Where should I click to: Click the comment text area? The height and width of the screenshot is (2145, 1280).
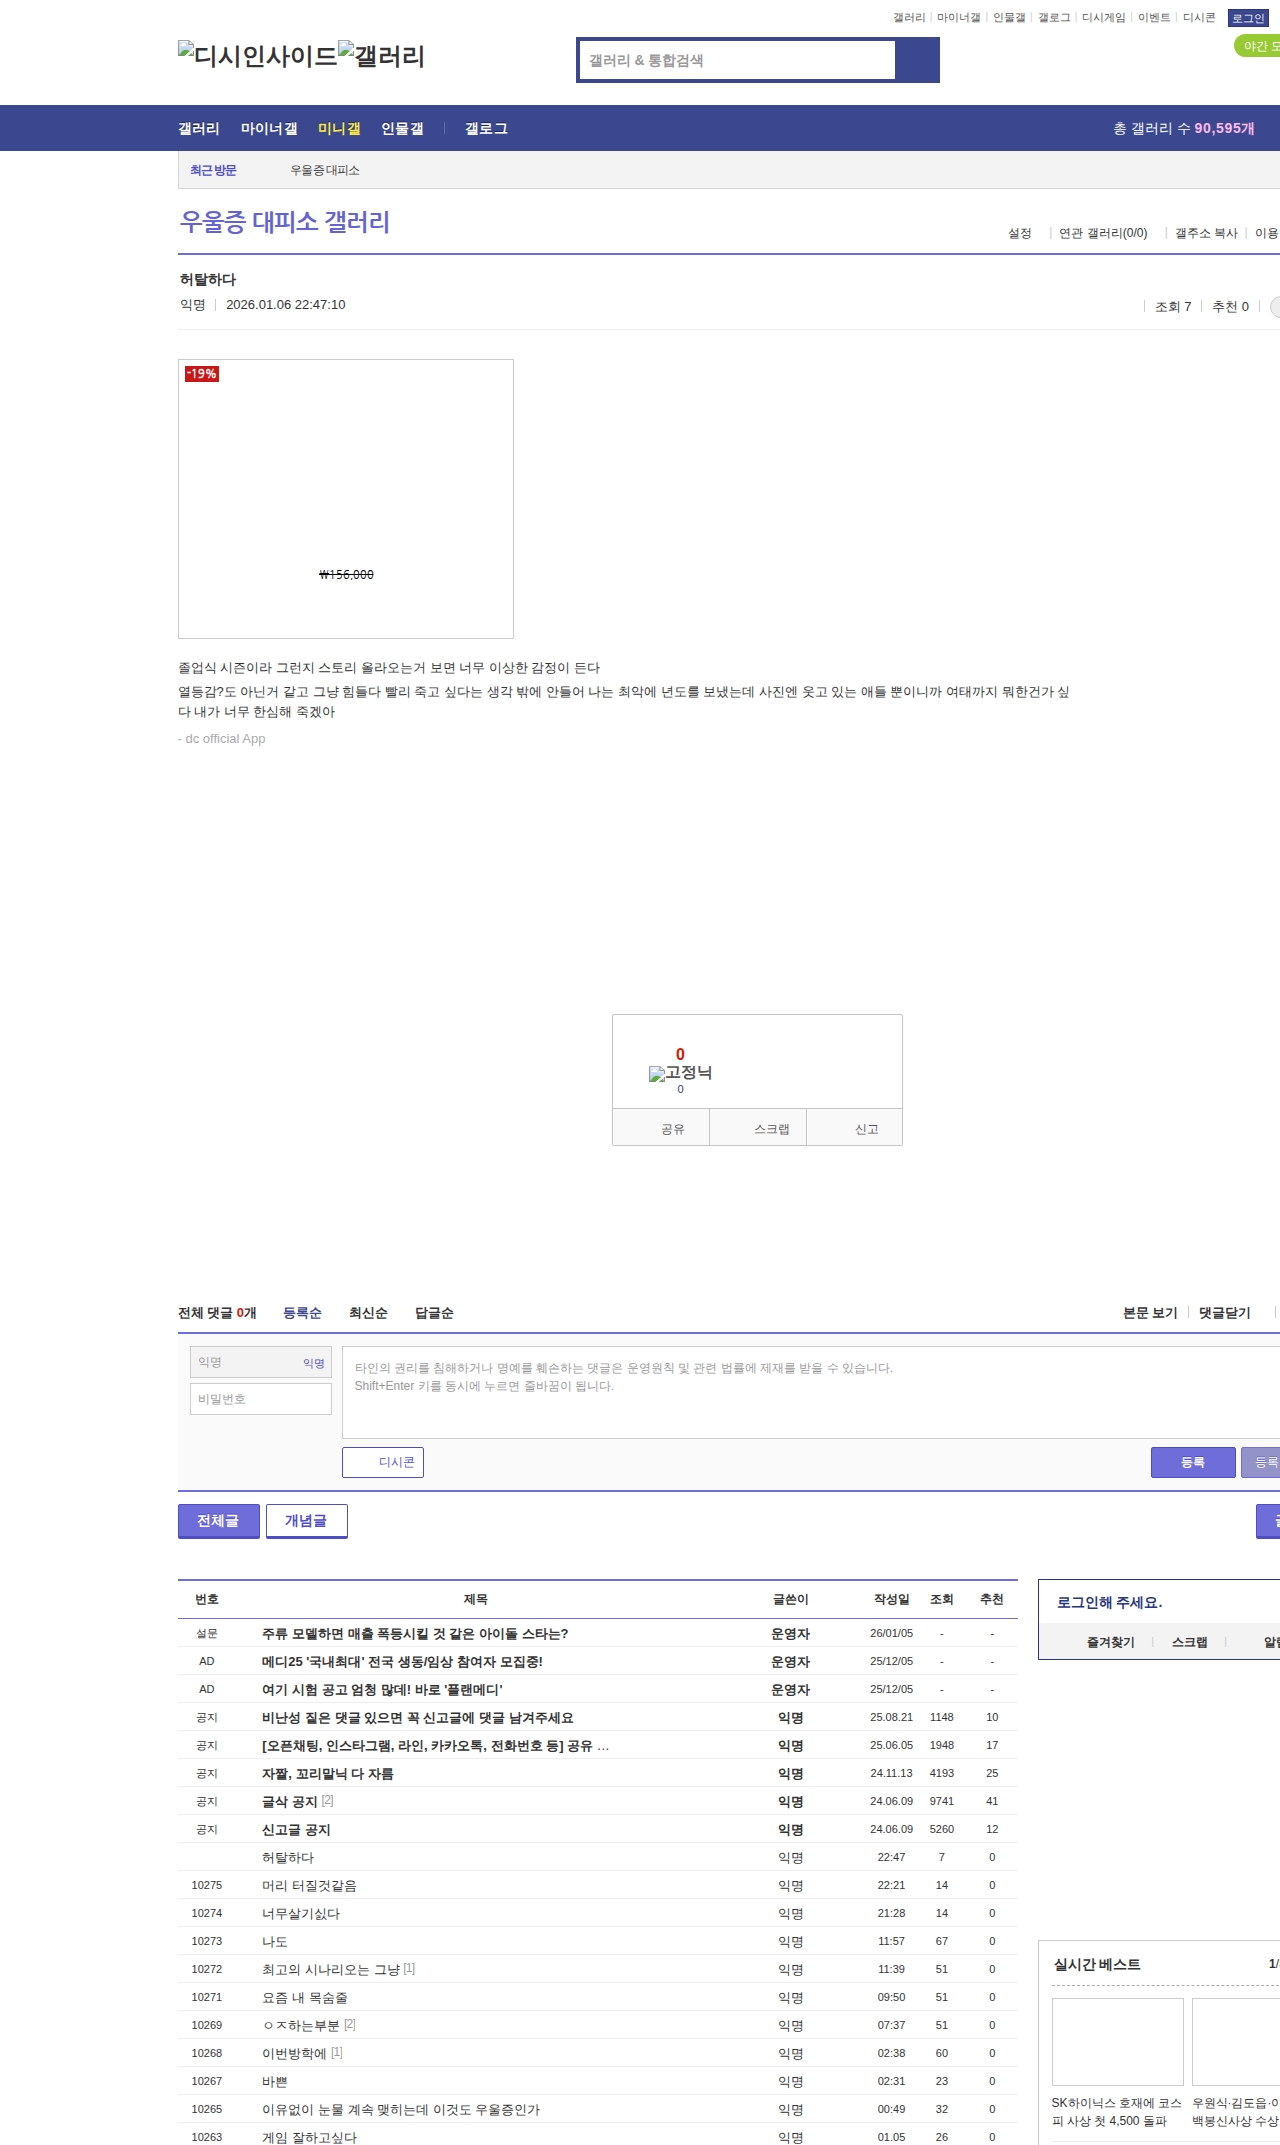pos(811,1392)
